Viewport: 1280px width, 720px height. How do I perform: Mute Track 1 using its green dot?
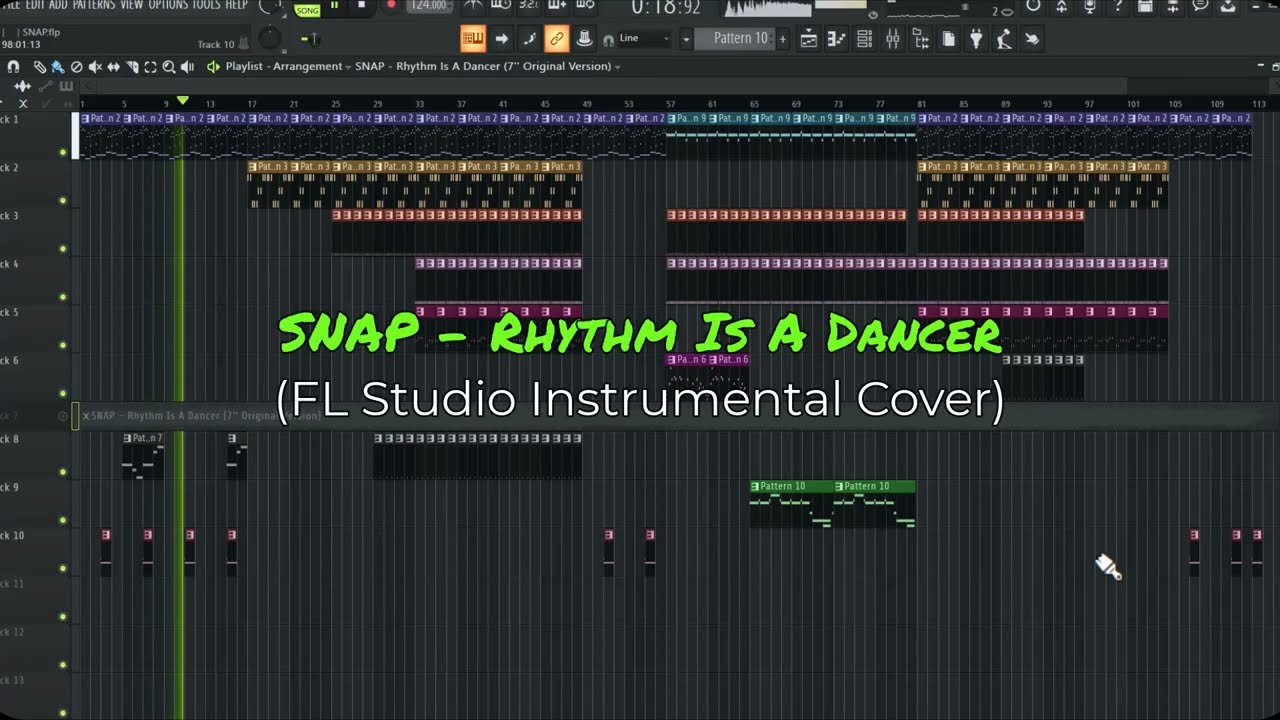[x=63, y=152]
